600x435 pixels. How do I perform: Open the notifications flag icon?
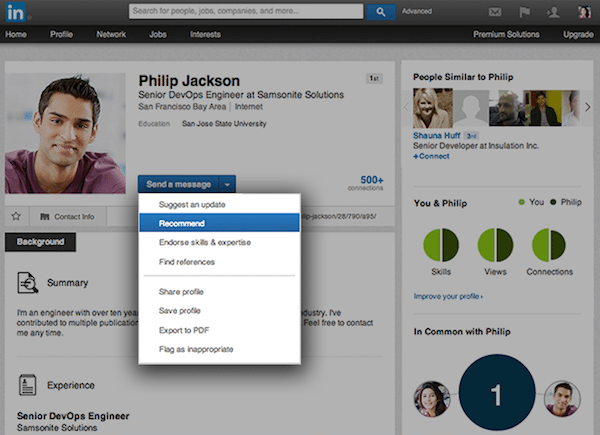click(x=524, y=12)
